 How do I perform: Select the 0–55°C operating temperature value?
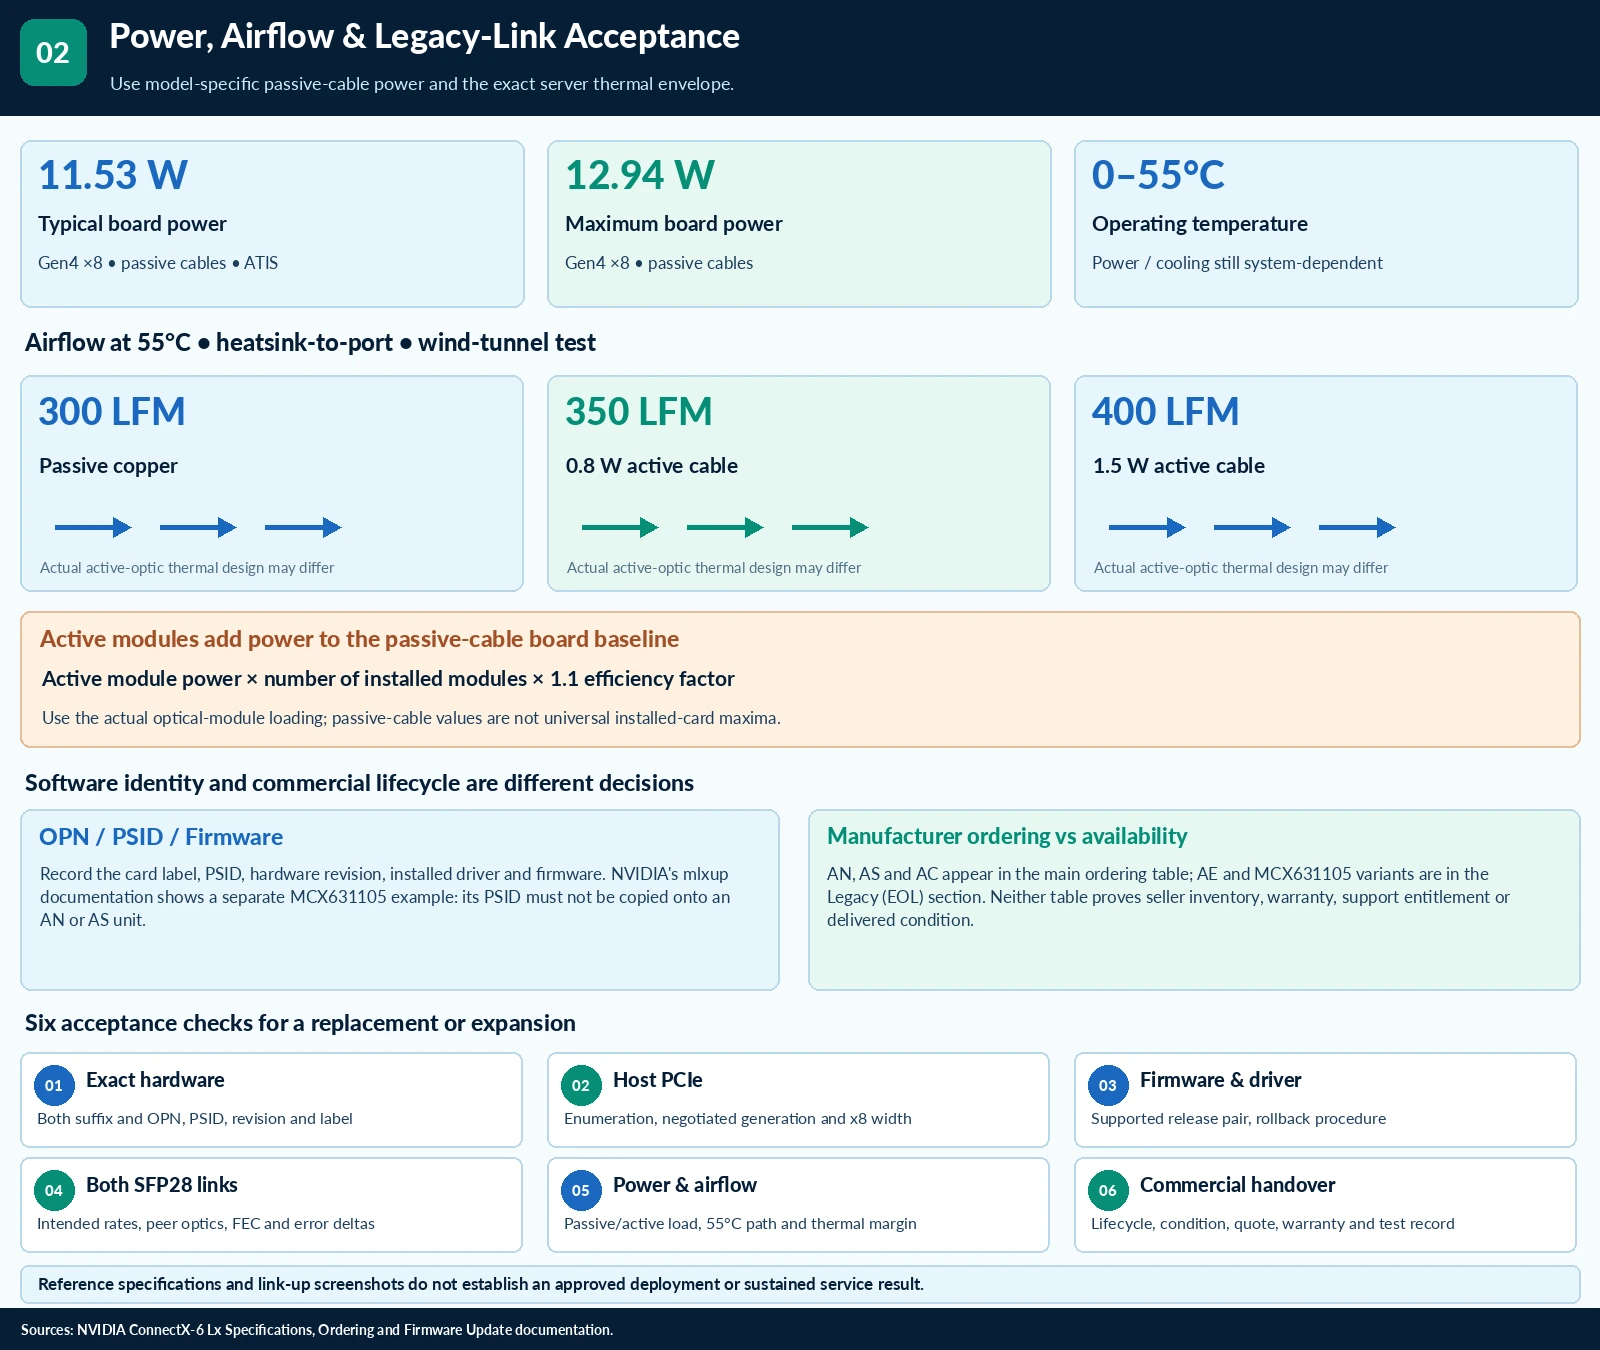(x=1158, y=175)
